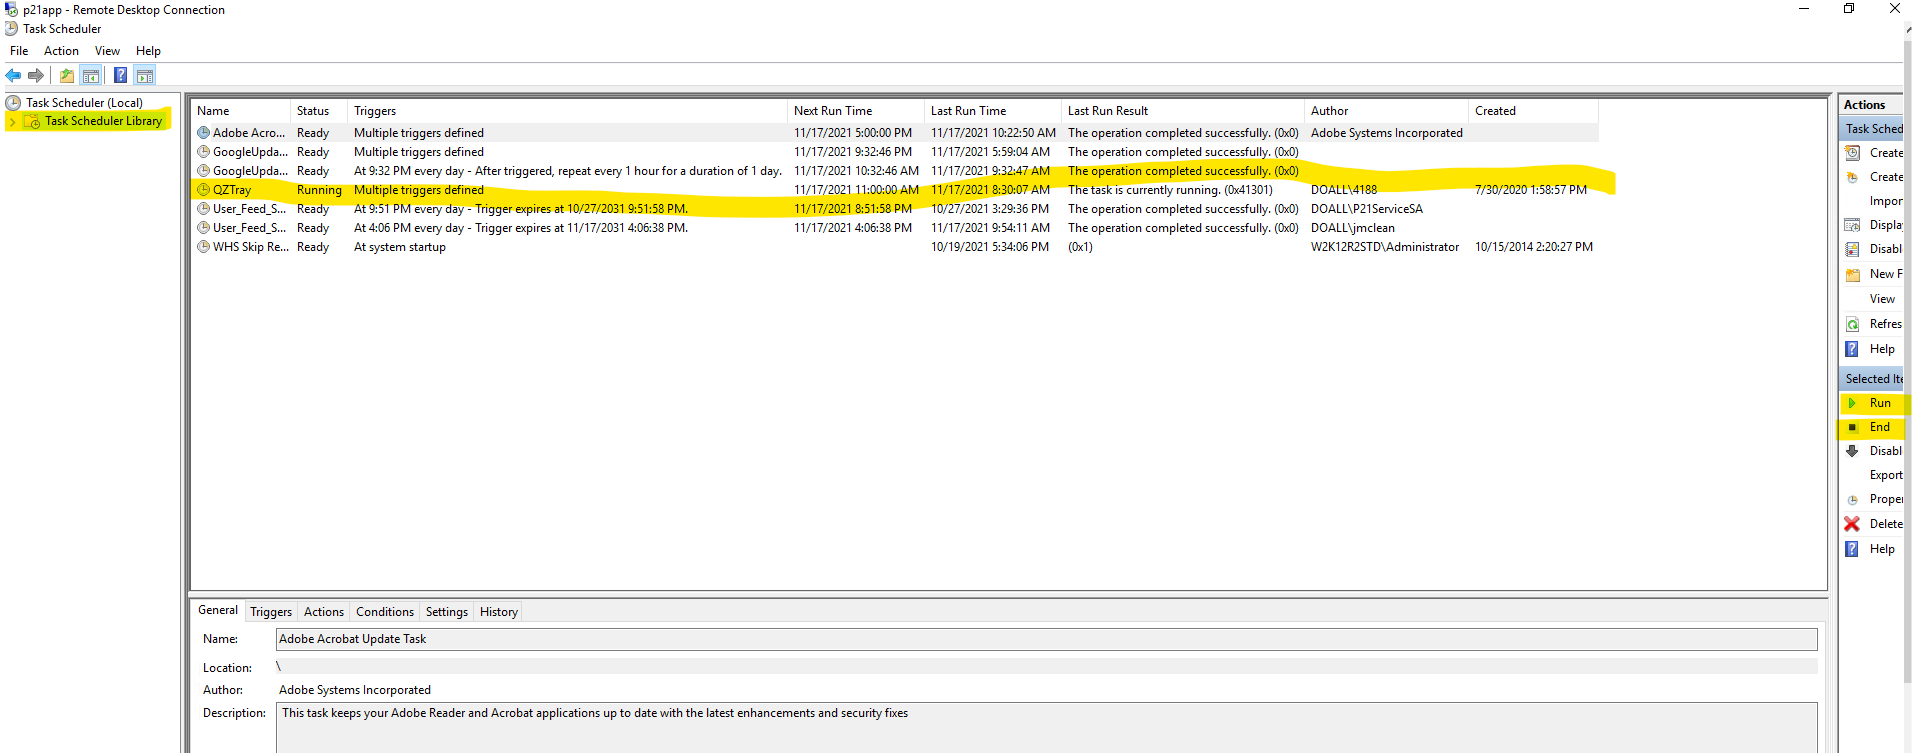Click the blue Back arrow in toolbar
The height and width of the screenshot is (753, 1915).
tap(13, 75)
